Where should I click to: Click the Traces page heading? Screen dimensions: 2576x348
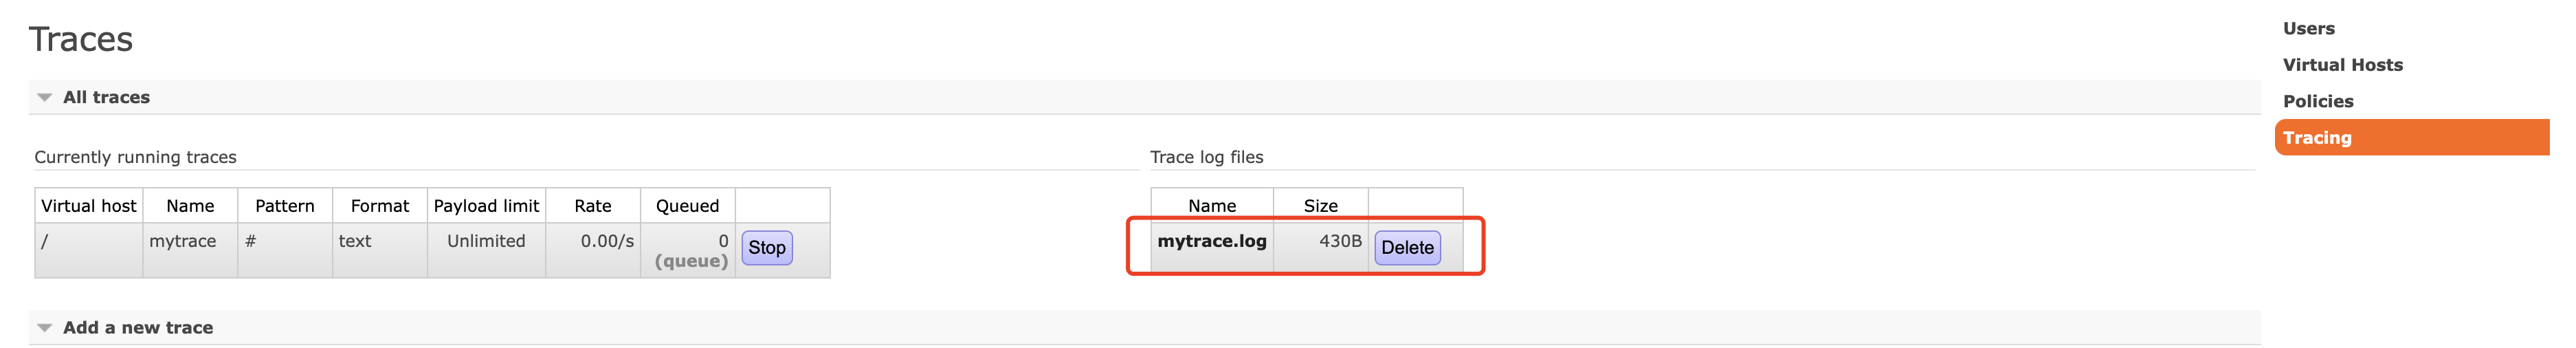(x=81, y=39)
